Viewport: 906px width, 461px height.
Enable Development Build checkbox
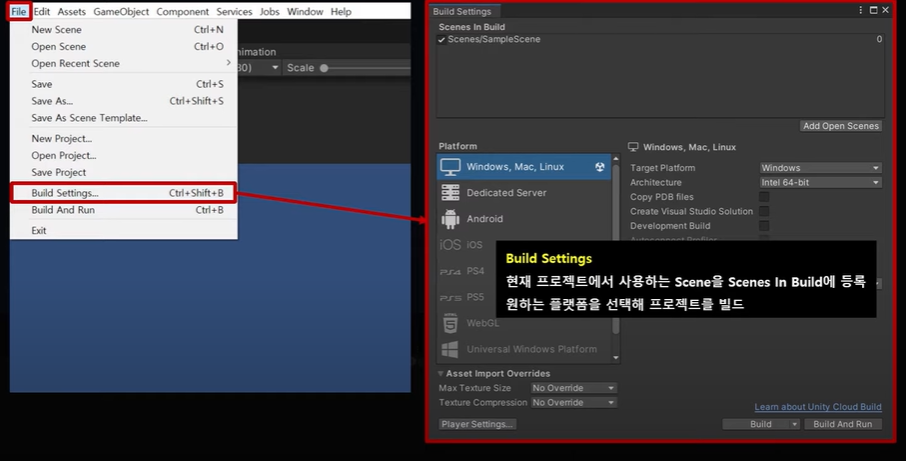pos(764,226)
